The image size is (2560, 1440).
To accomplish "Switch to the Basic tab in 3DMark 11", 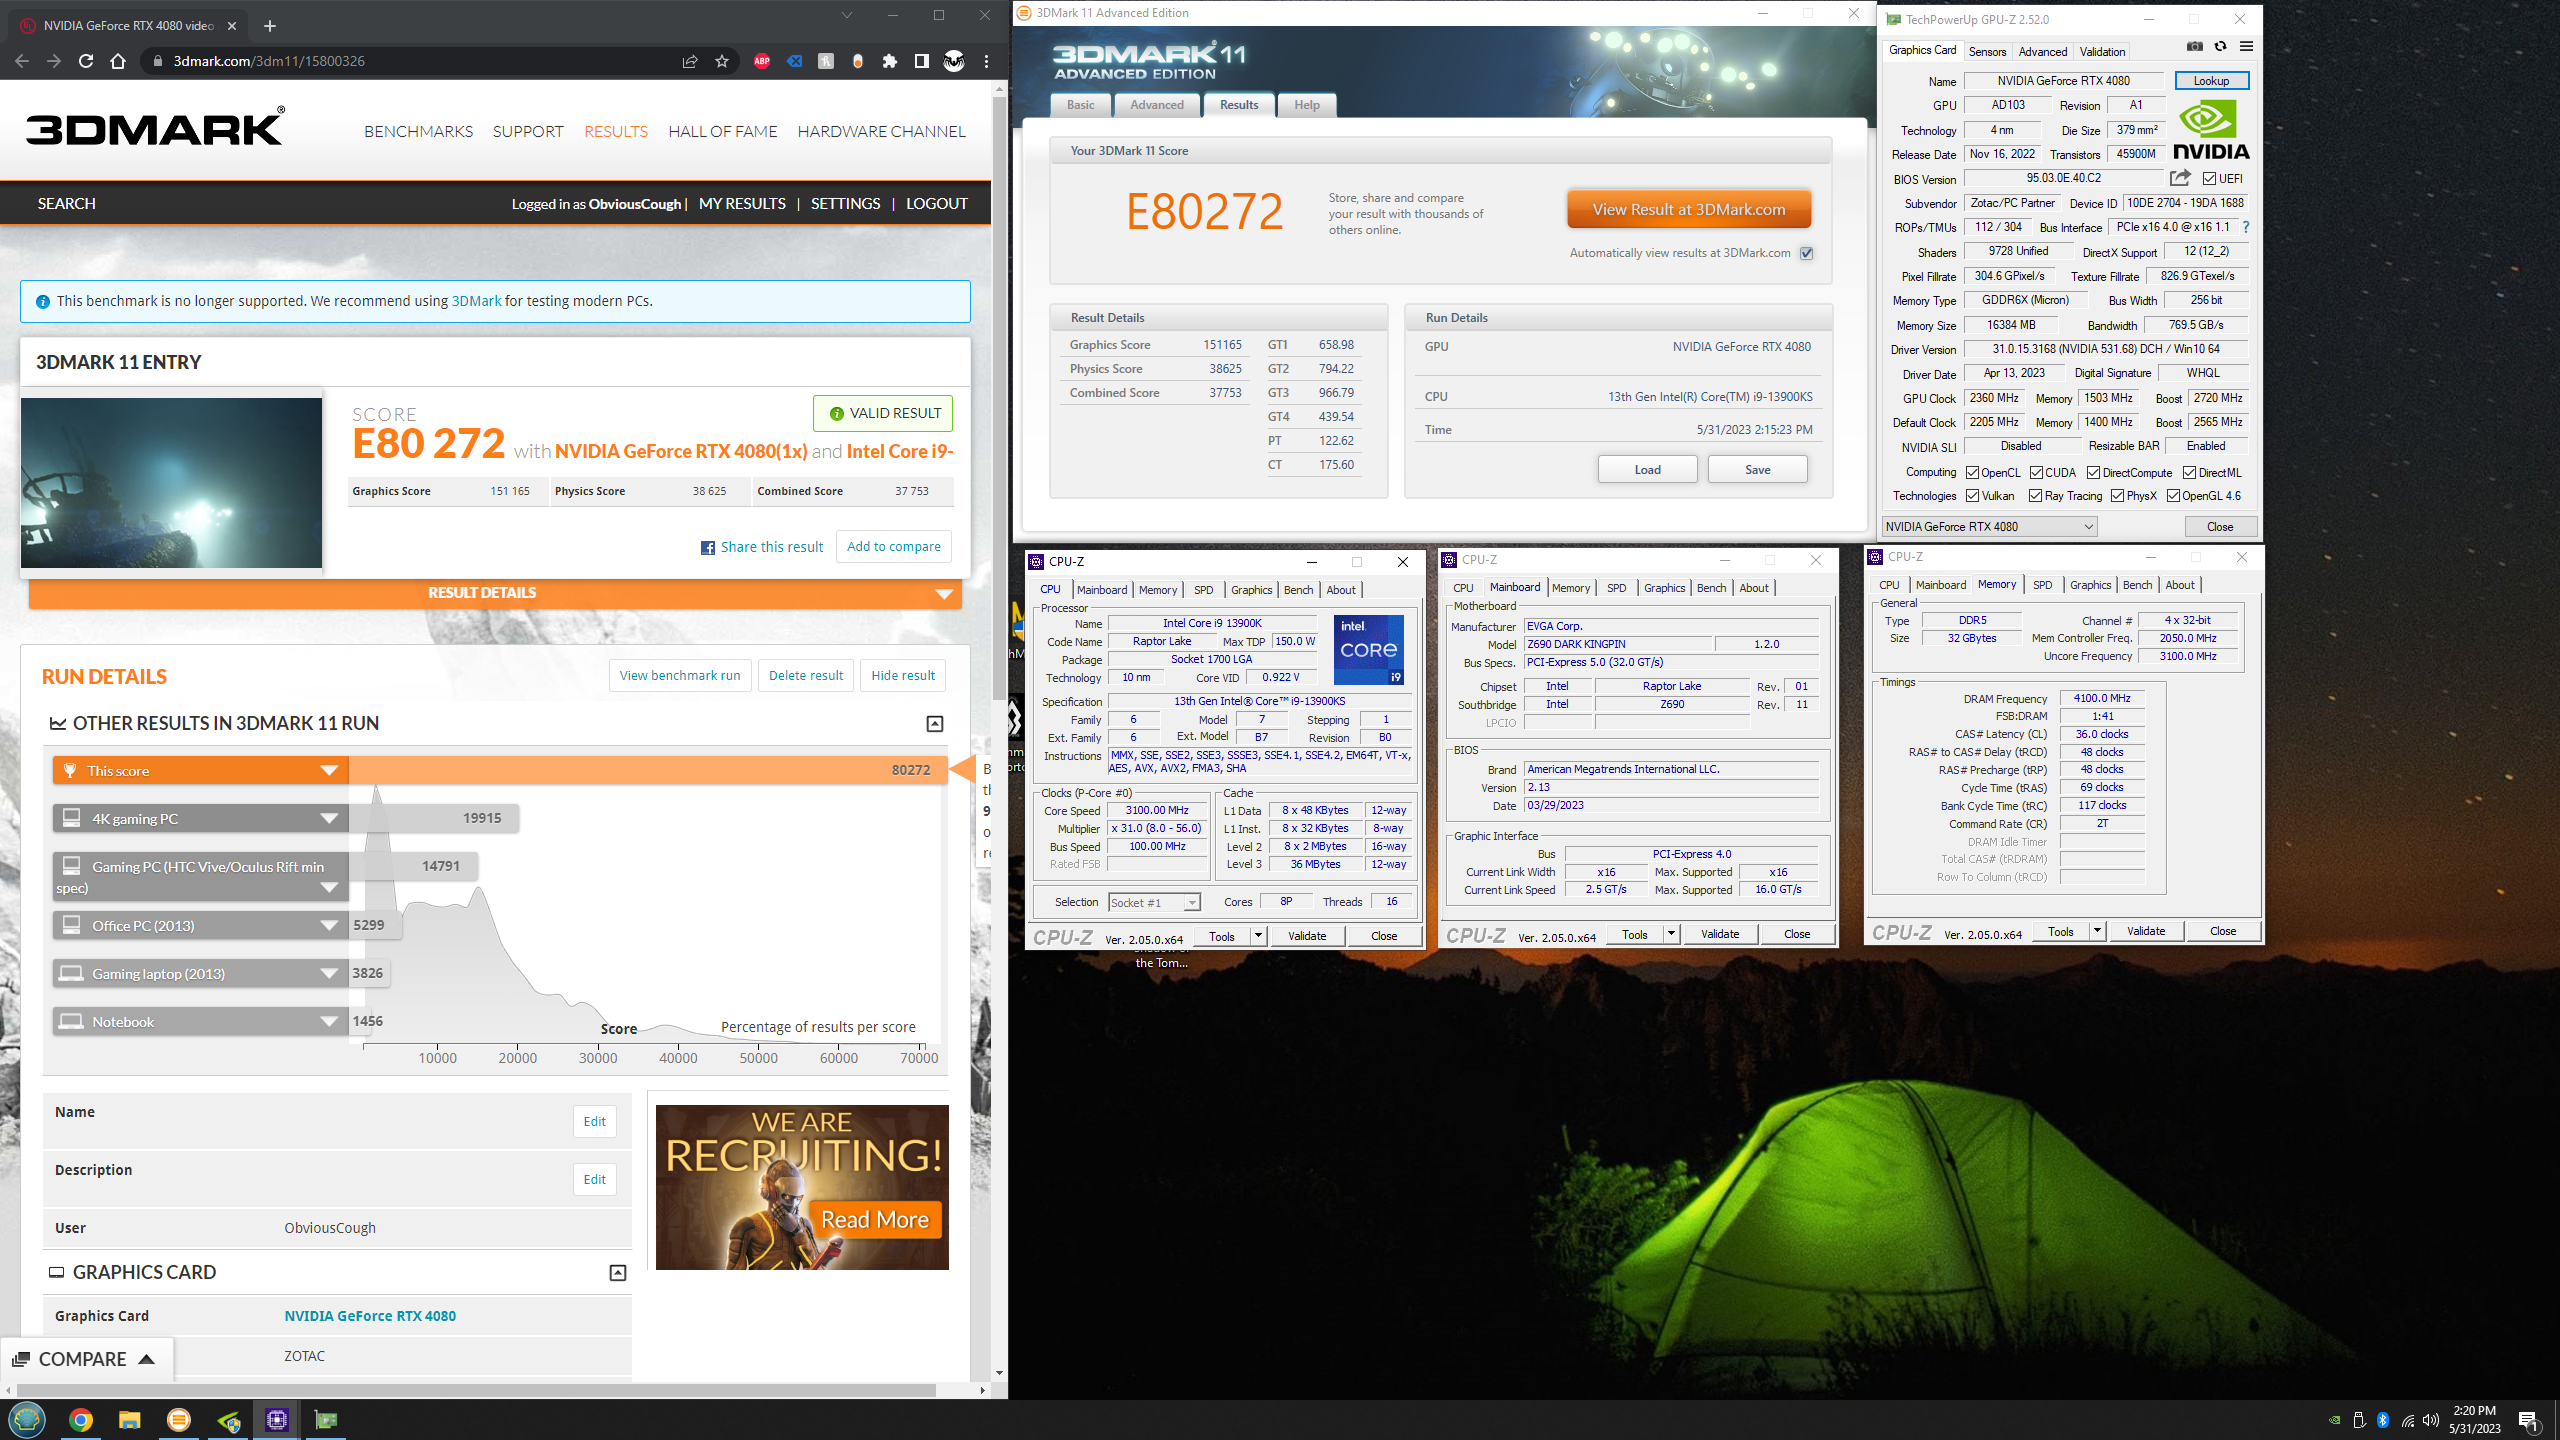I will click(1080, 105).
